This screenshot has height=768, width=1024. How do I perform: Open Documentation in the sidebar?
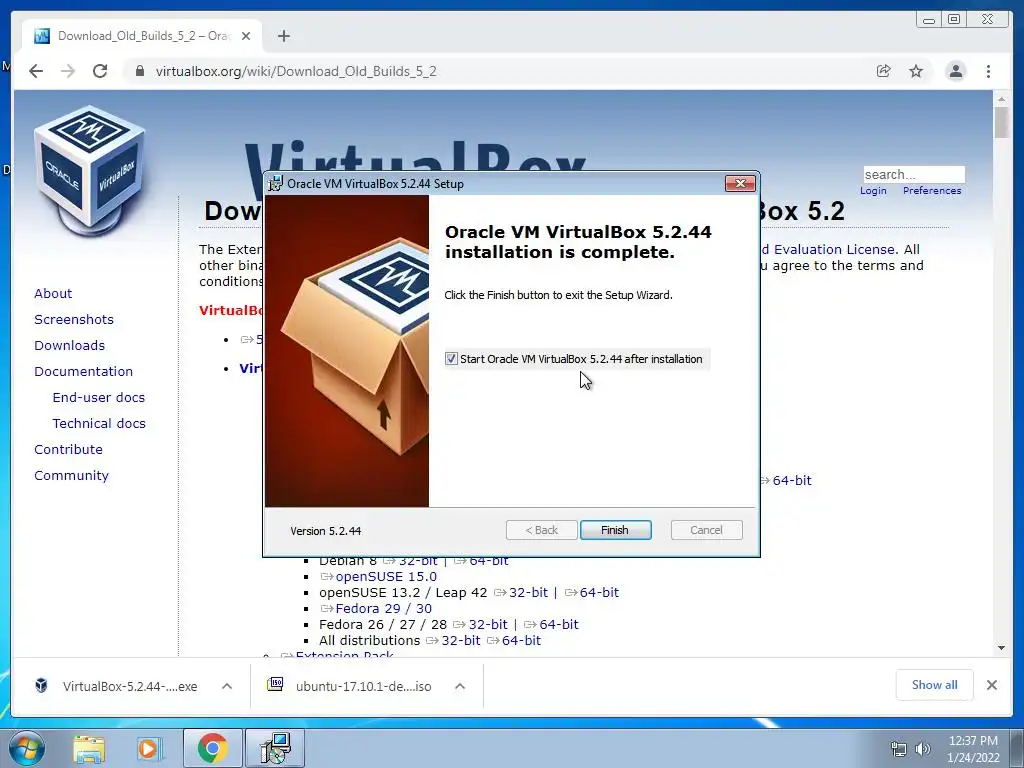84,371
